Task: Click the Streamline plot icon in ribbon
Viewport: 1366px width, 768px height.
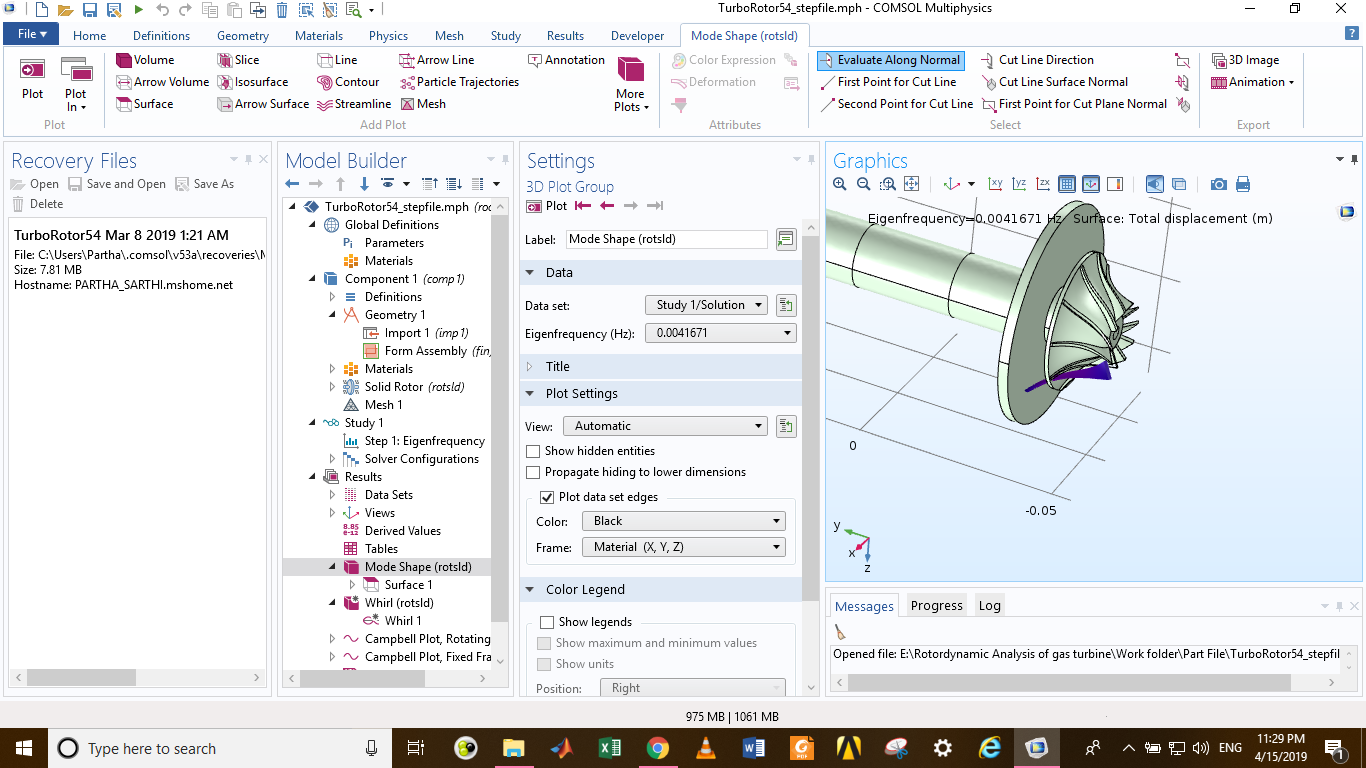Action: (x=325, y=104)
